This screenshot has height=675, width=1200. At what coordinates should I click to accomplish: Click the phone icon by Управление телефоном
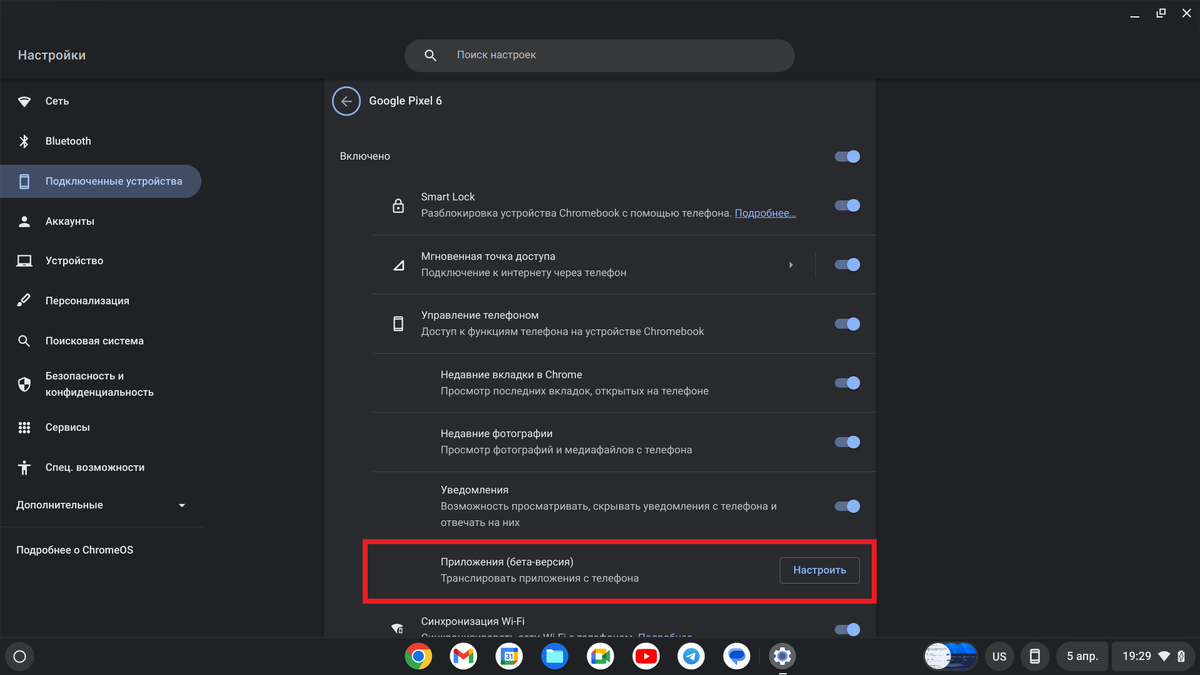tap(398, 324)
